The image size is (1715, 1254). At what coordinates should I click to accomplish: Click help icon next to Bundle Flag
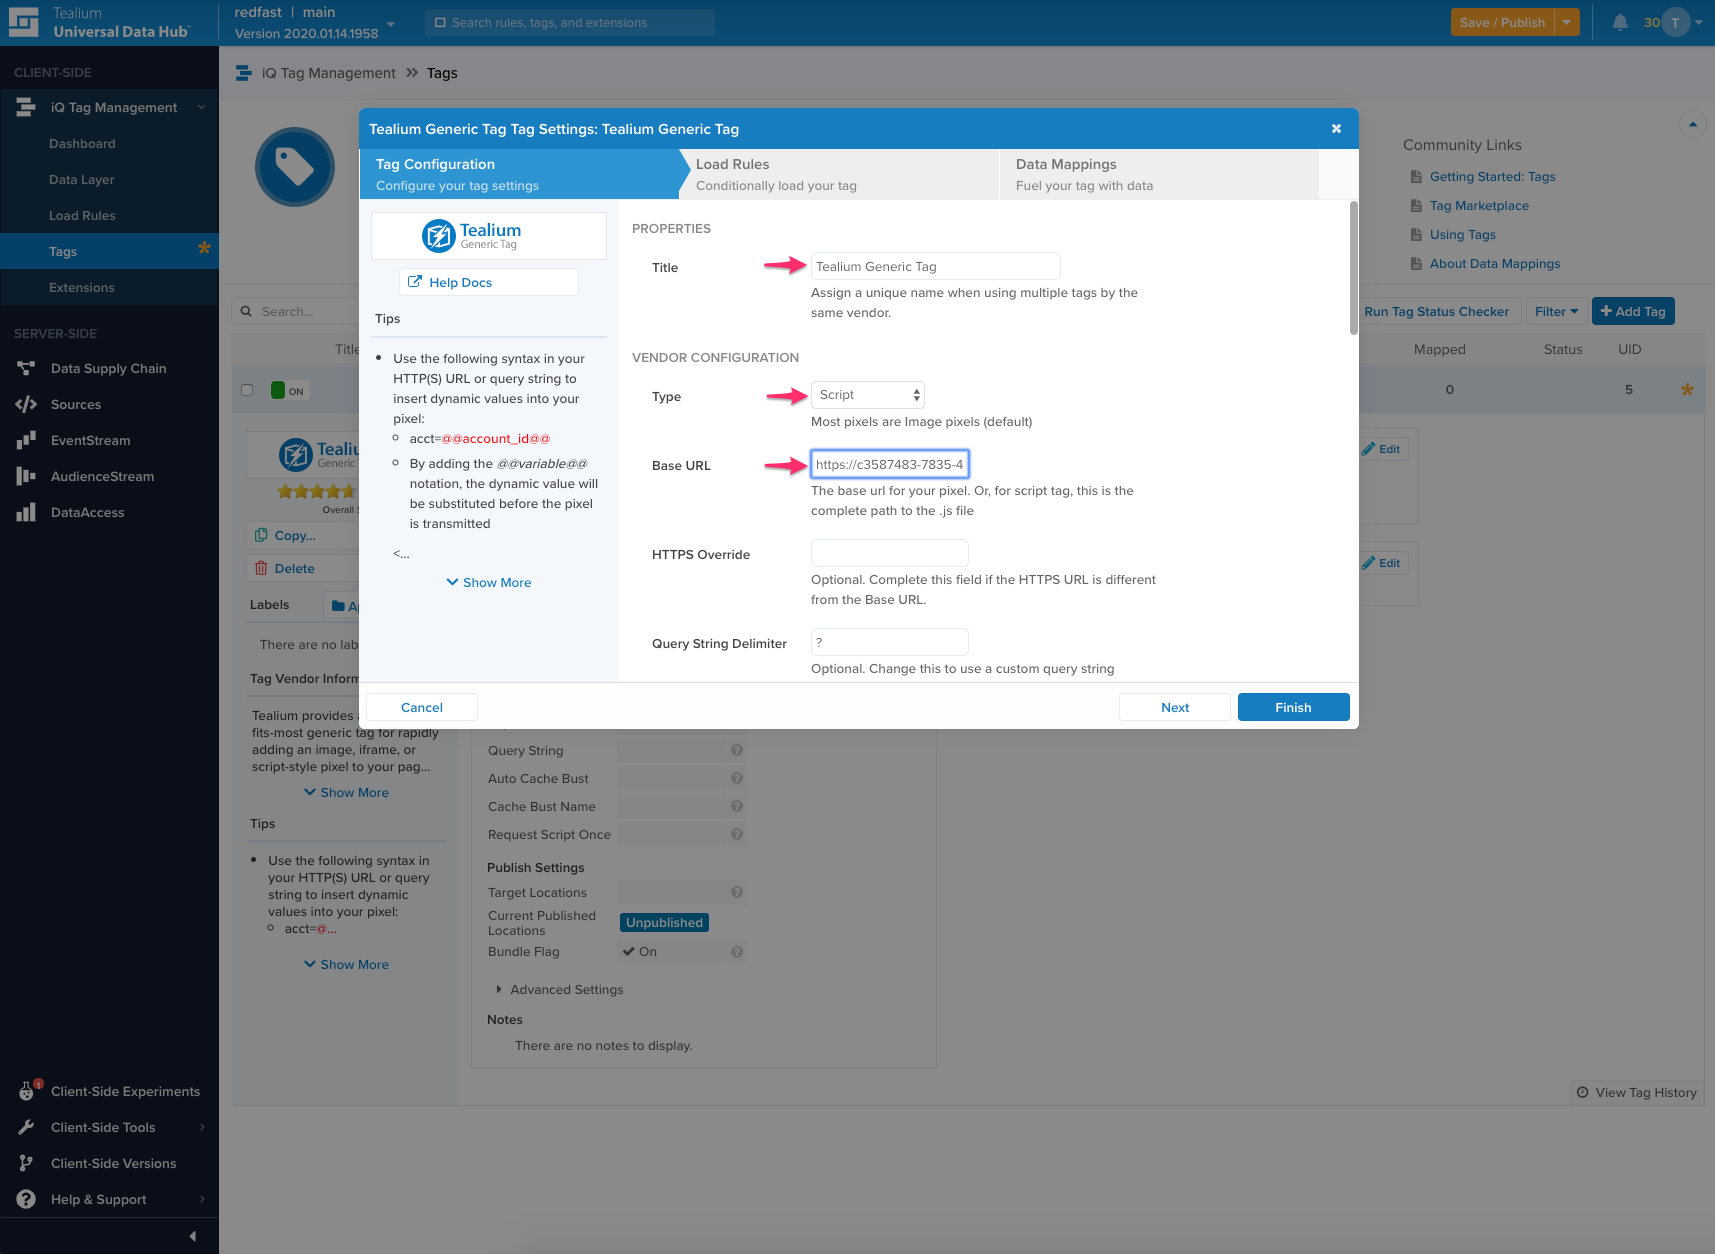(737, 952)
